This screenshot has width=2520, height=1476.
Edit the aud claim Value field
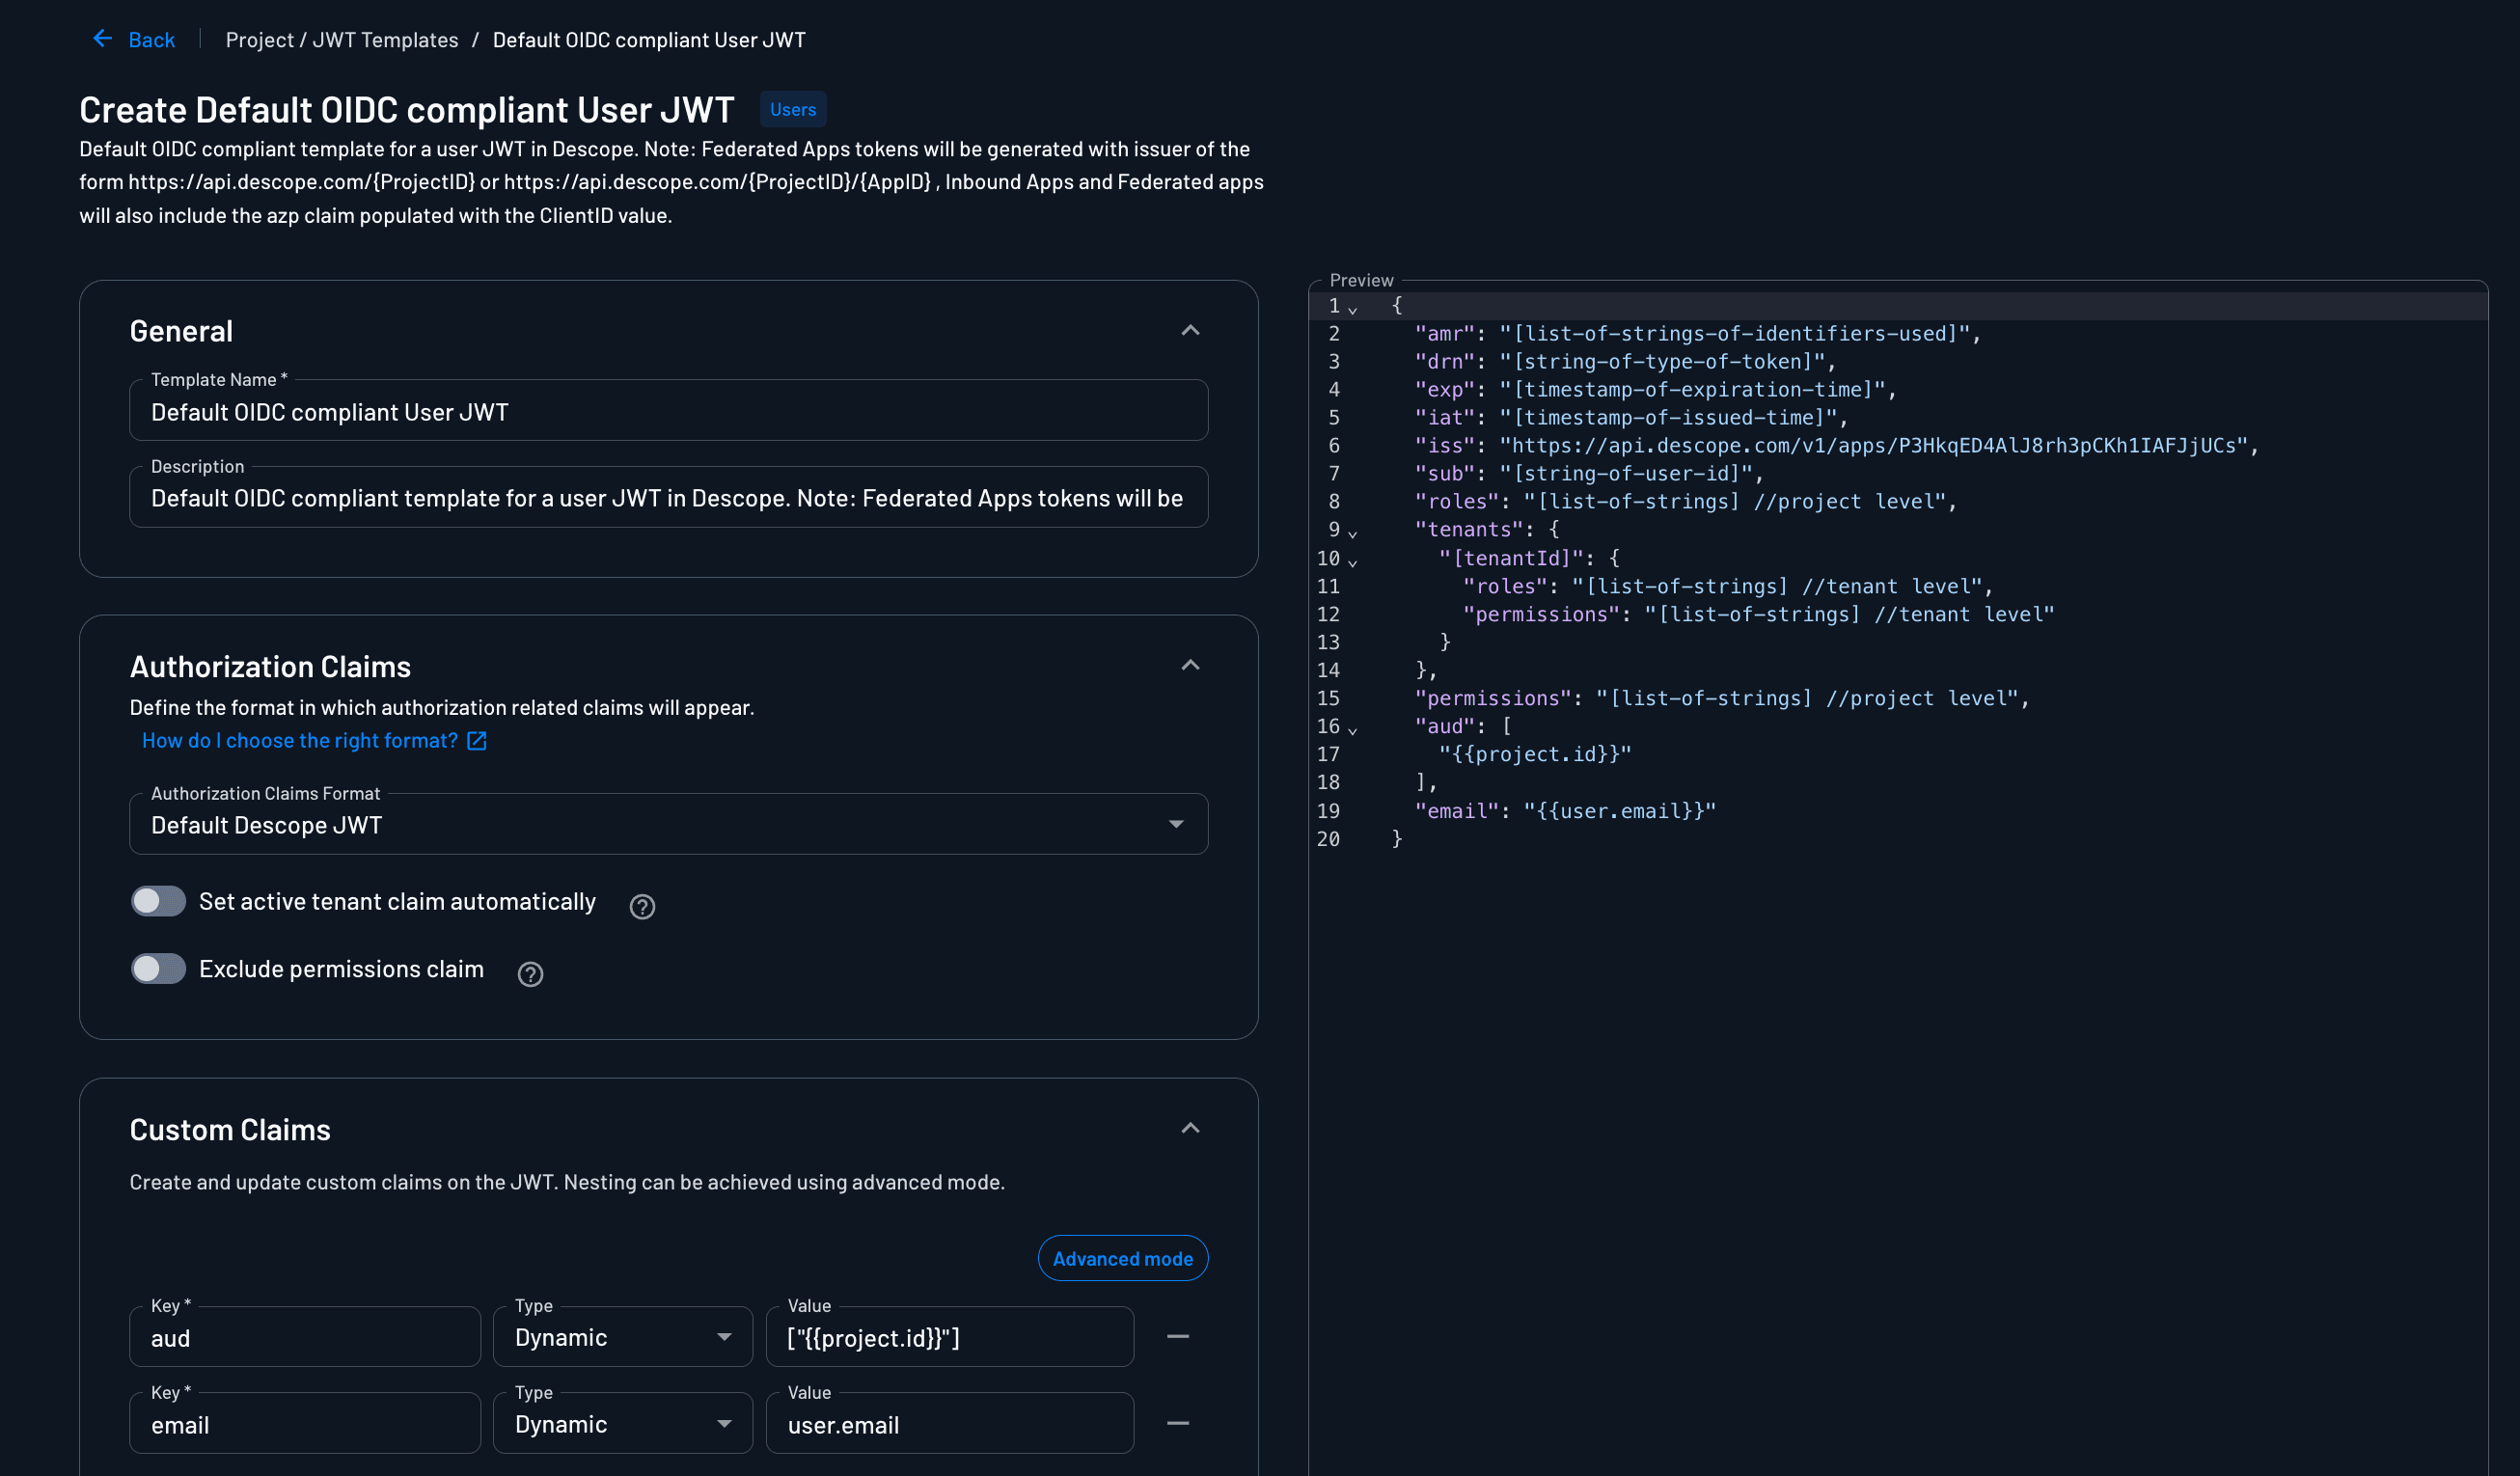point(950,1338)
